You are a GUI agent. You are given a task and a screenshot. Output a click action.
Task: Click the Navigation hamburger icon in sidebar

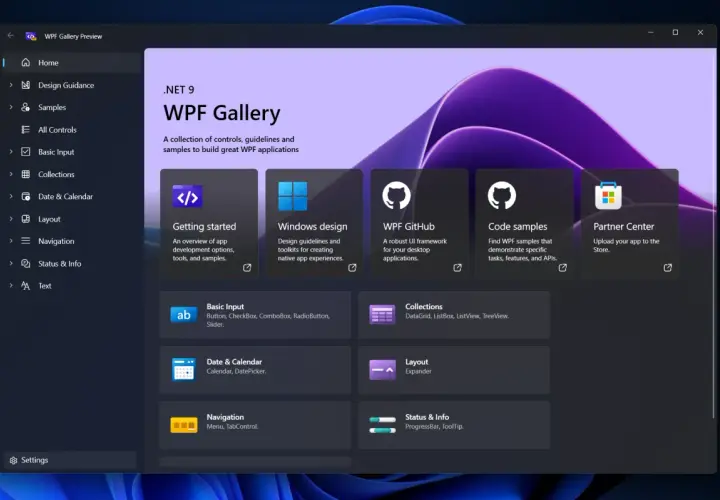point(26,241)
